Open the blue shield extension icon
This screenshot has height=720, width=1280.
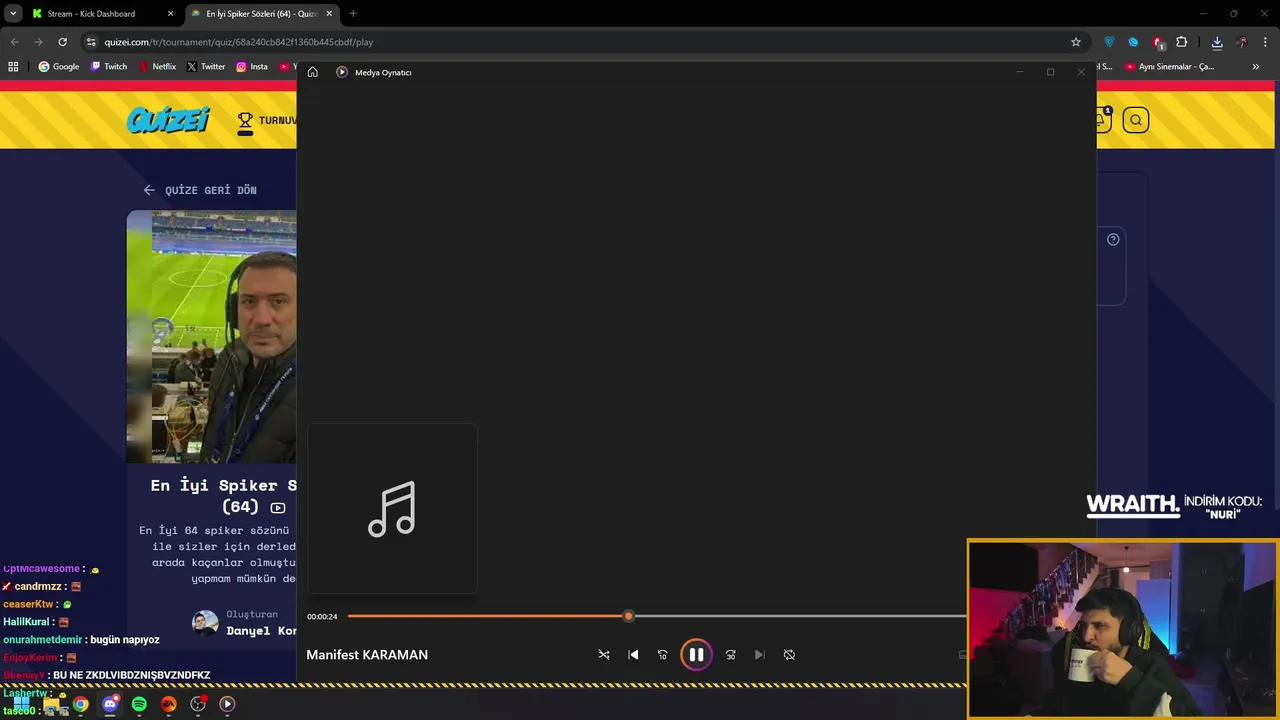[1109, 42]
